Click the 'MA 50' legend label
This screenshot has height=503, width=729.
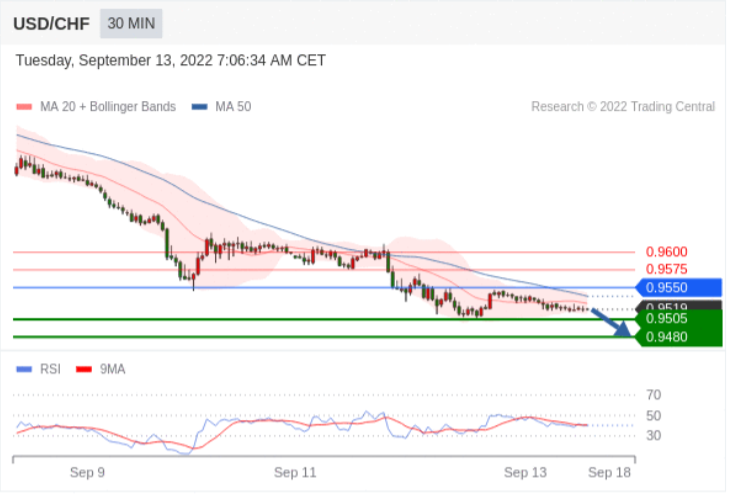[233, 107]
